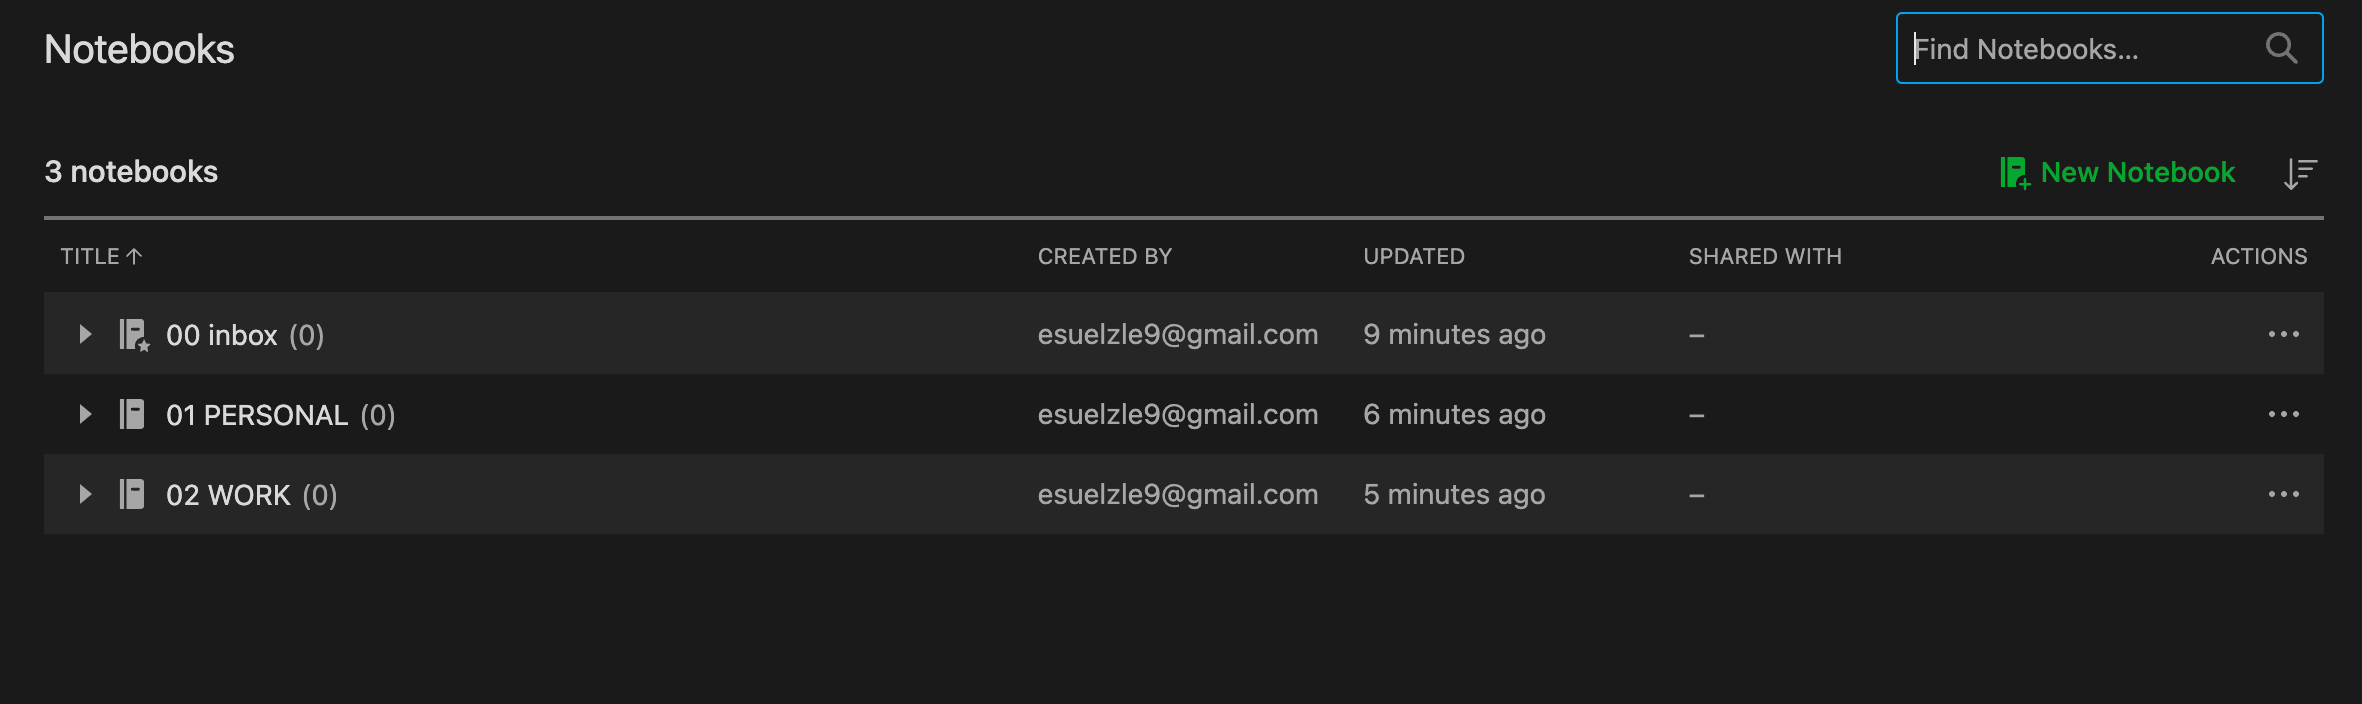
Task: Click the 00 inbox default notebook icon
Action: (134, 335)
